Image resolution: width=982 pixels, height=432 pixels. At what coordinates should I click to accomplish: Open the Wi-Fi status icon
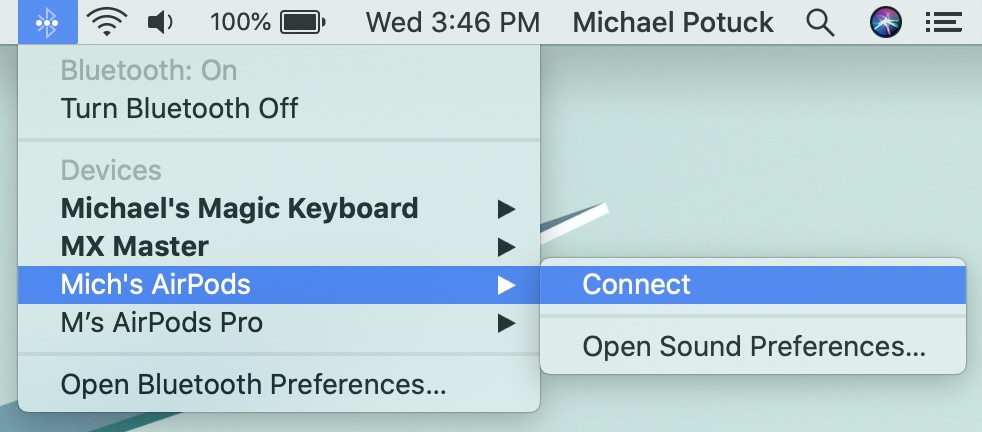[x=105, y=21]
